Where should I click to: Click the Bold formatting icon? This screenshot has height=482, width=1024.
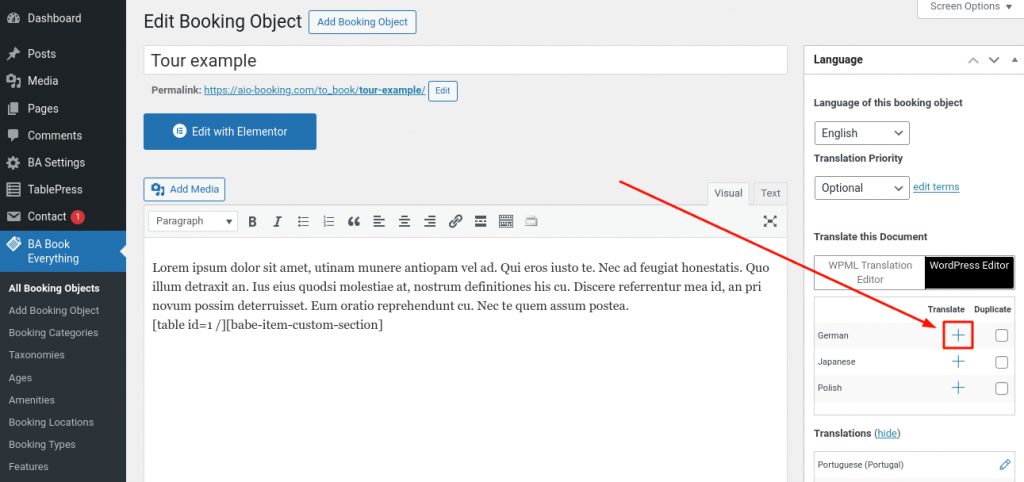pyautogui.click(x=253, y=221)
